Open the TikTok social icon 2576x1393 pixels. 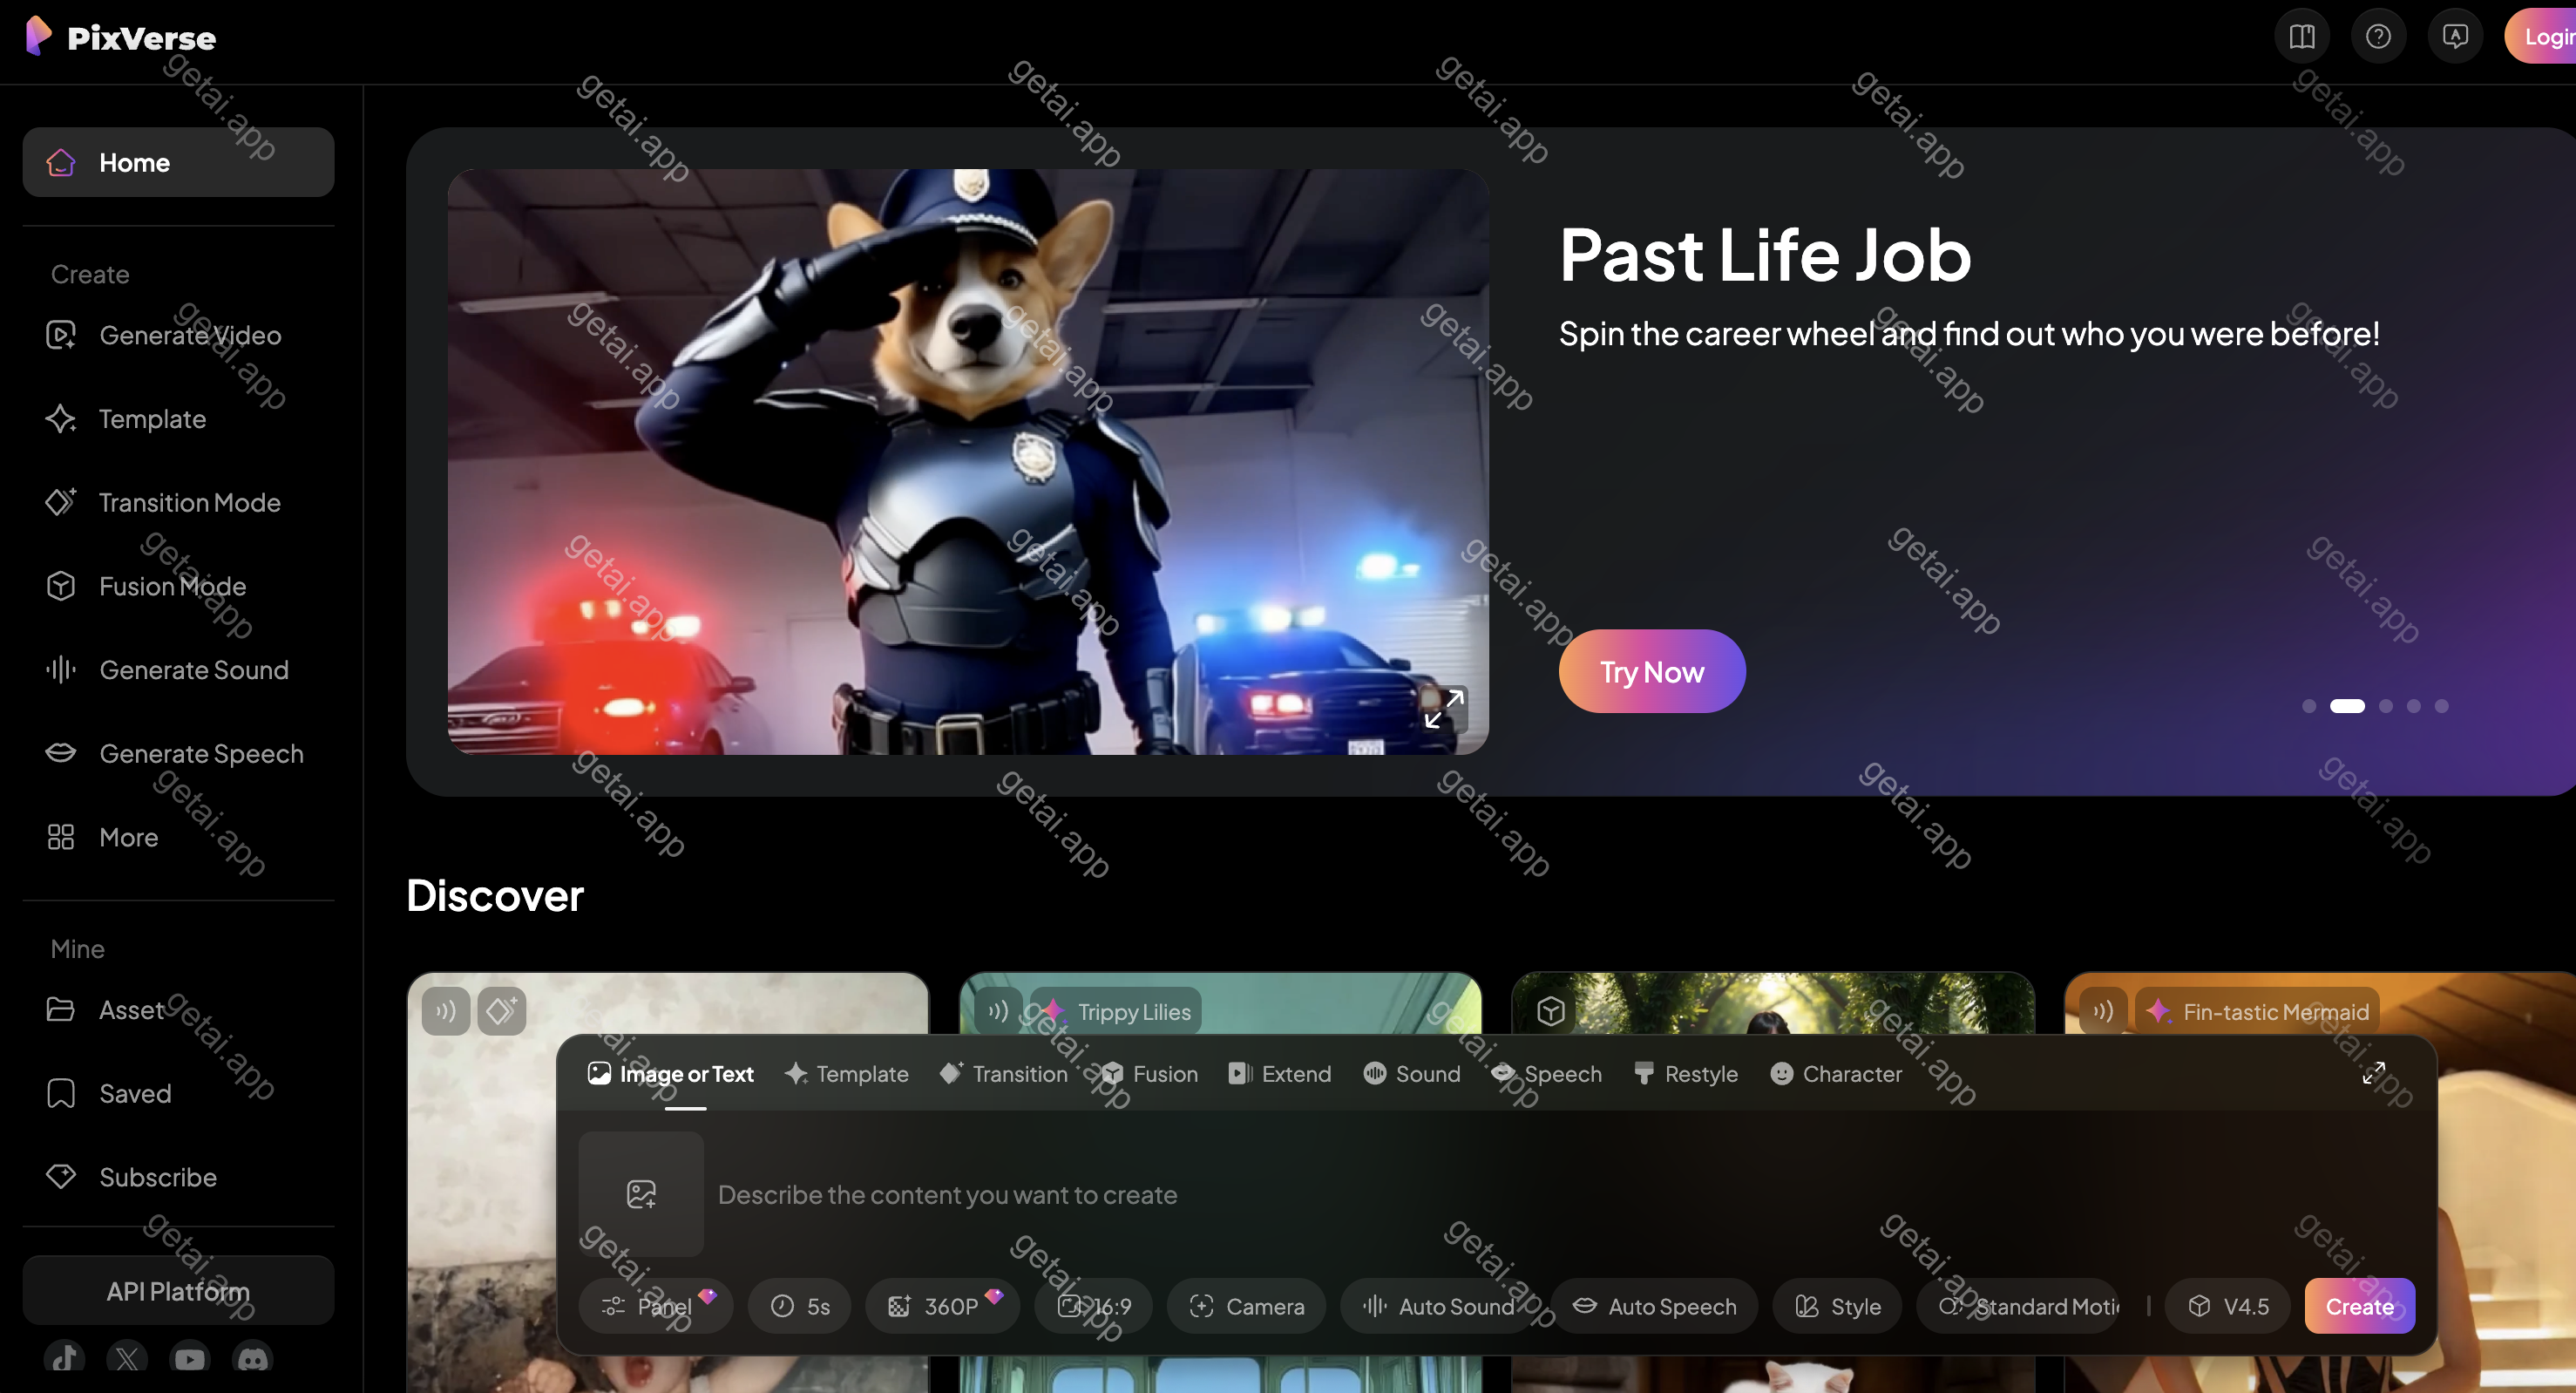click(64, 1358)
